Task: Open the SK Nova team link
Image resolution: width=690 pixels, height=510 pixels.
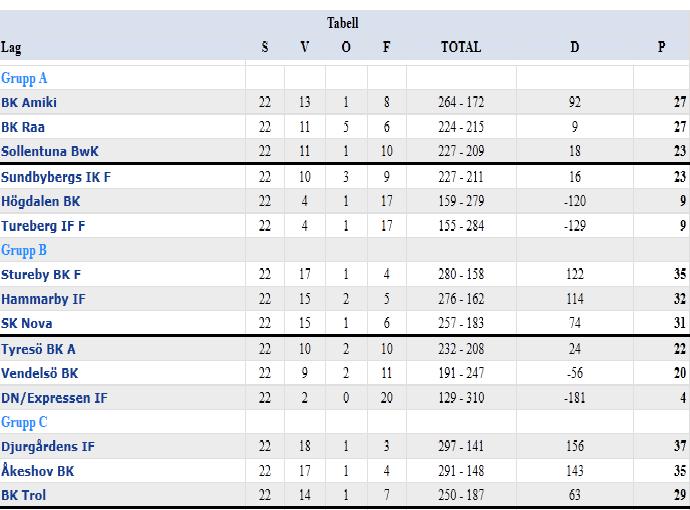Action: point(26,323)
